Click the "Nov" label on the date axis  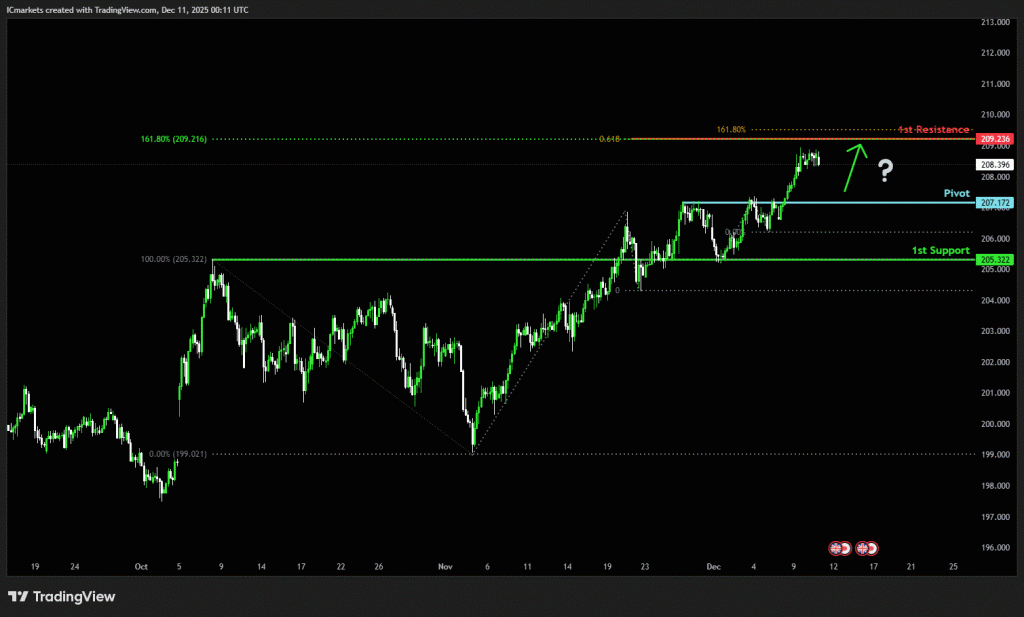click(x=445, y=566)
